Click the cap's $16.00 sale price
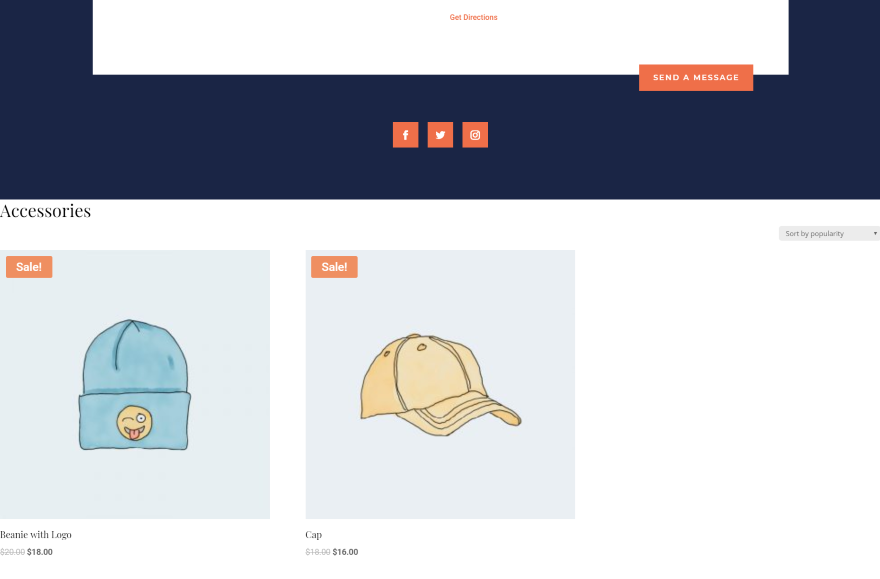The height and width of the screenshot is (579, 880). tap(345, 552)
